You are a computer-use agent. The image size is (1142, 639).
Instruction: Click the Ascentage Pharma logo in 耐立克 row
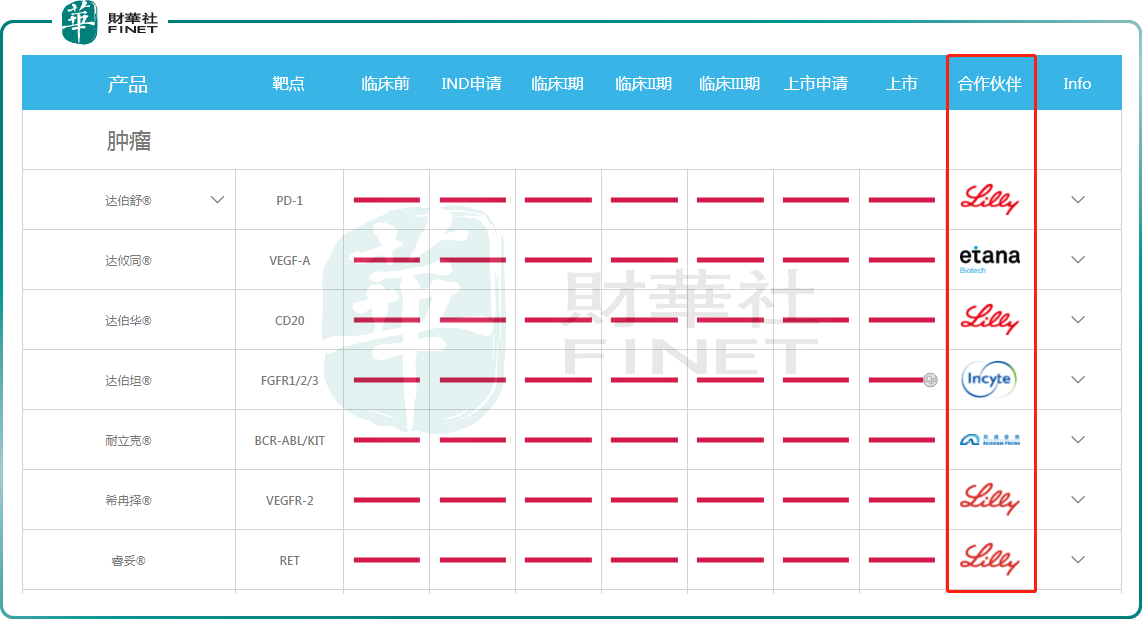[x=989, y=440]
